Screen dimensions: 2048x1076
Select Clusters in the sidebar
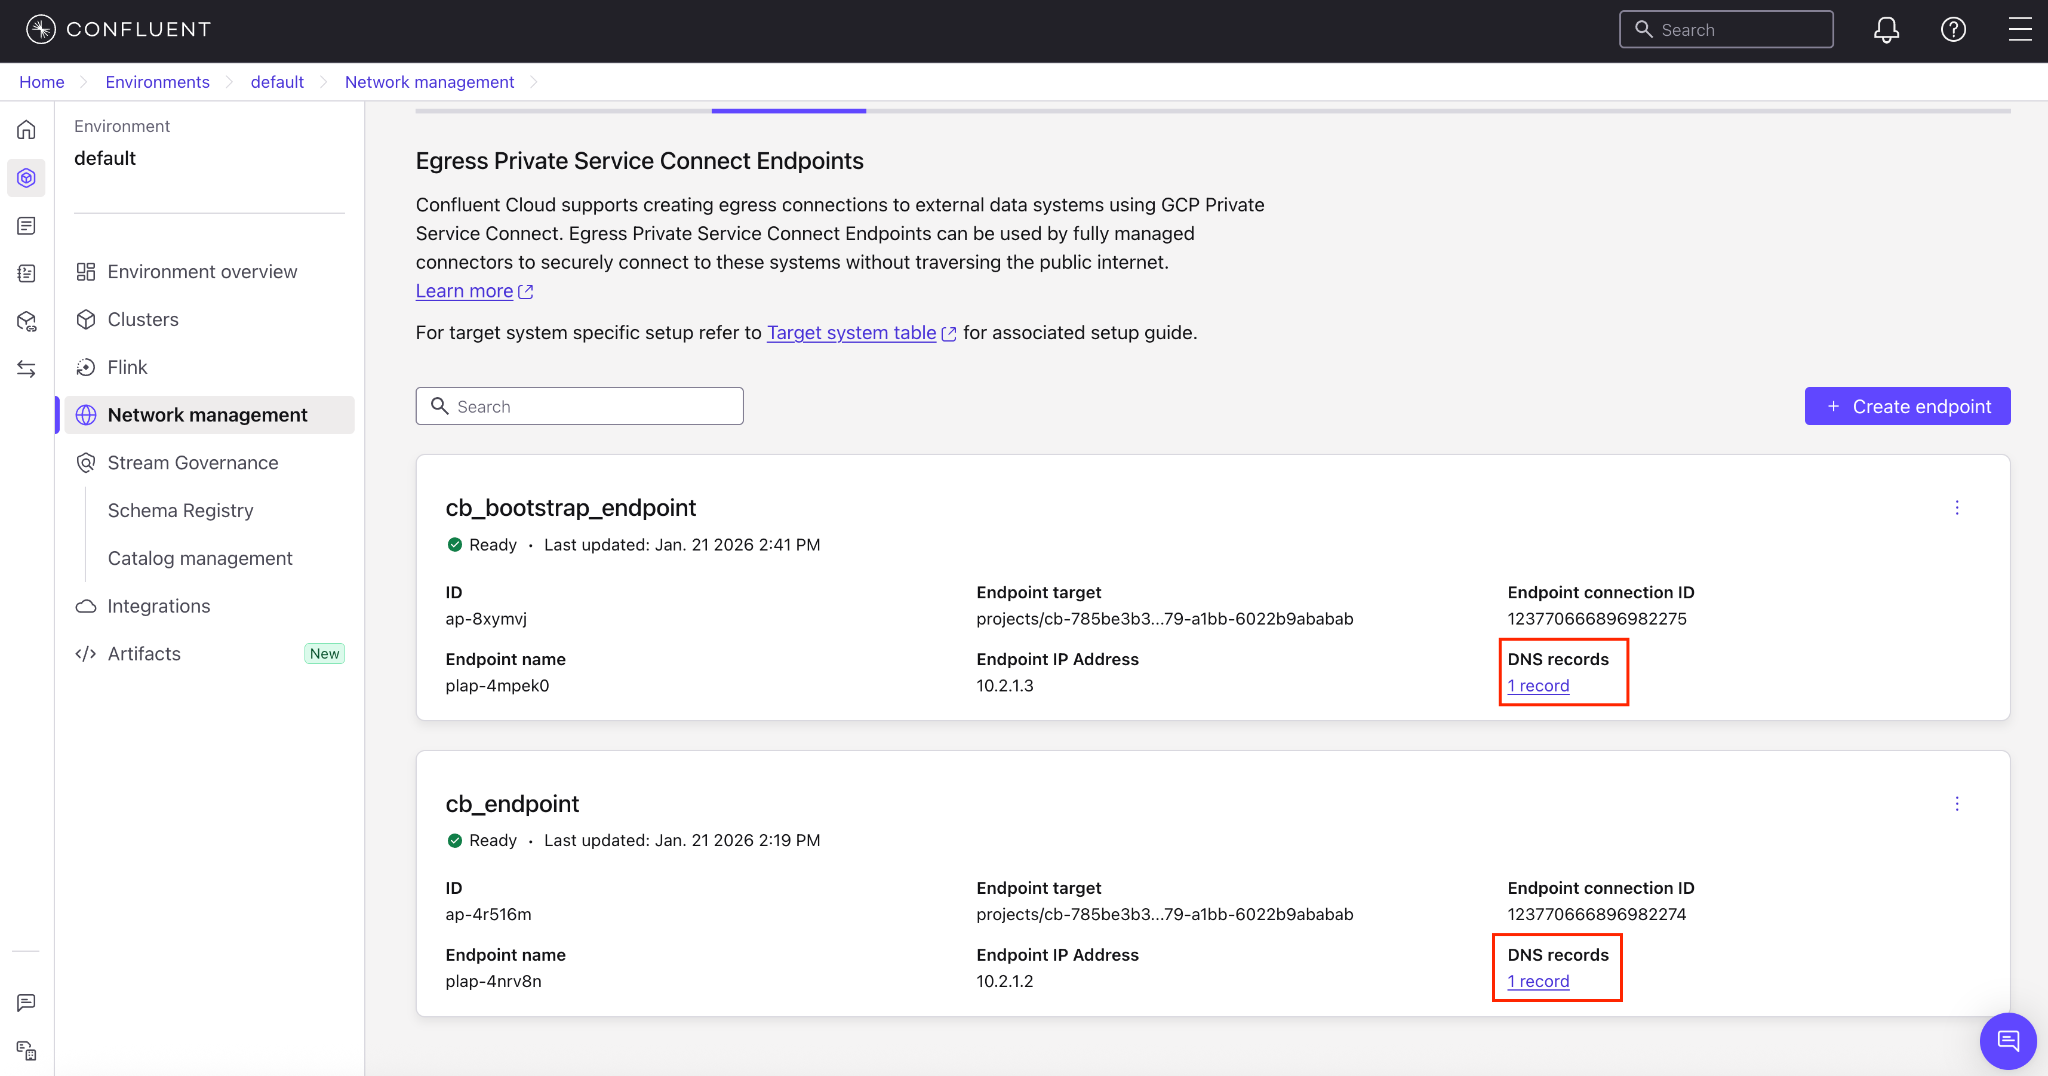143,320
